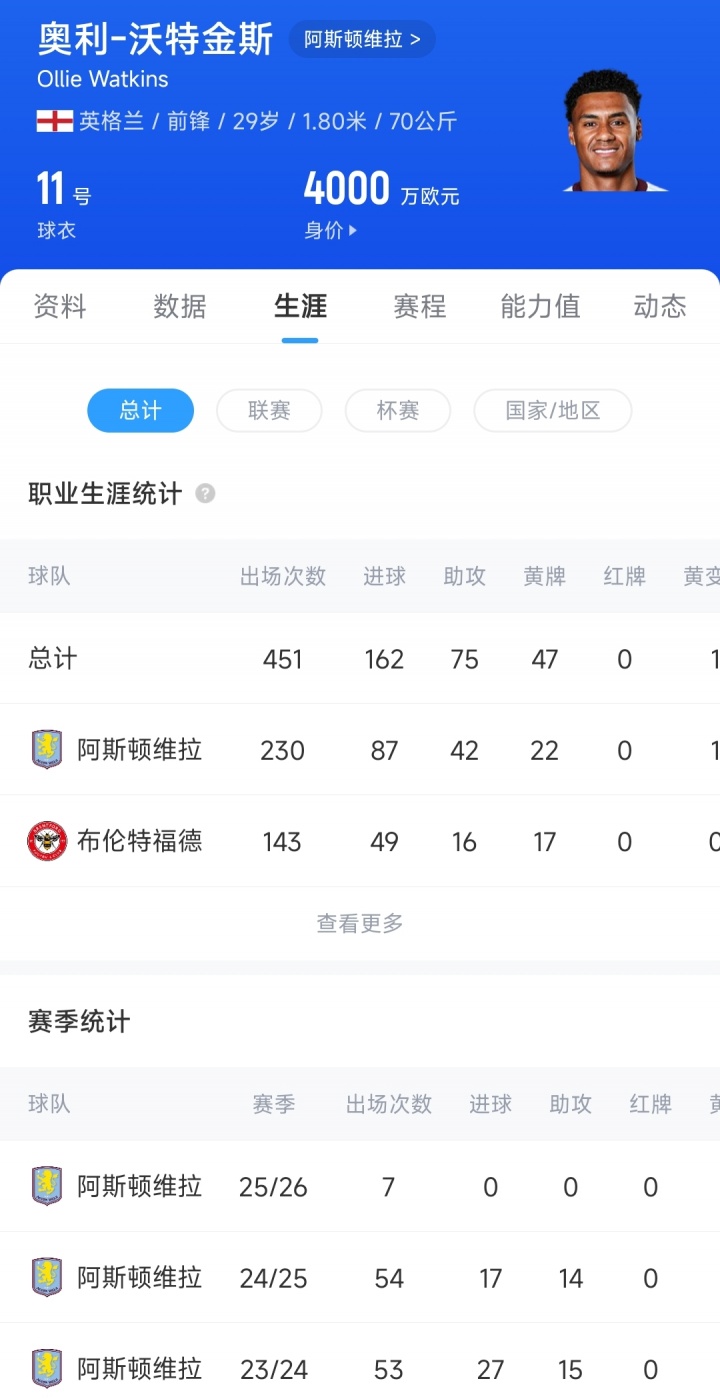Open the 能力值 tab
This screenshot has width=720, height=1399.
point(539,307)
